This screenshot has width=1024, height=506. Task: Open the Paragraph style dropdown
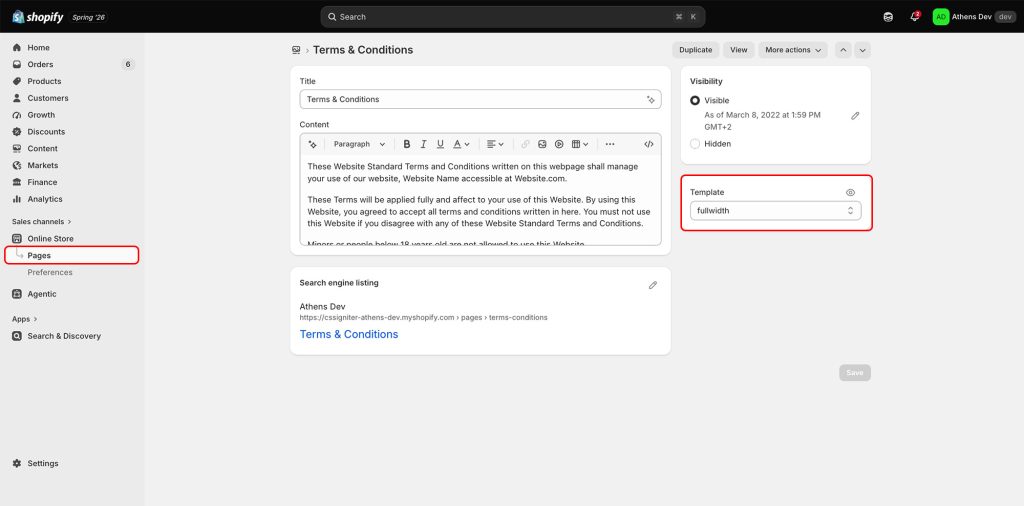[359, 144]
